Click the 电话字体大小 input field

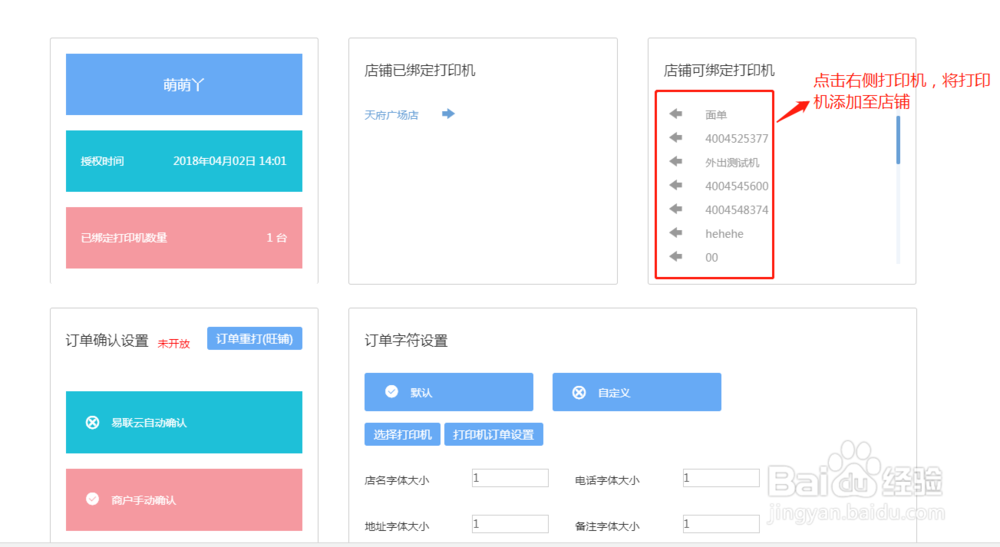721,478
